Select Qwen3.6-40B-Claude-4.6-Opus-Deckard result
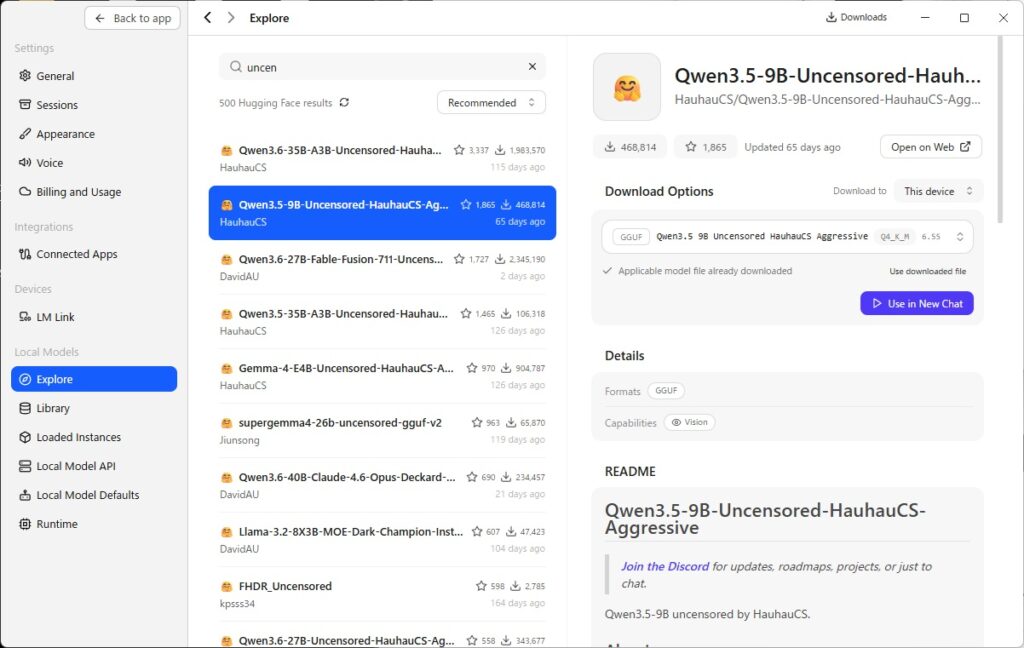The height and width of the screenshot is (648, 1024). pos(382,485)
